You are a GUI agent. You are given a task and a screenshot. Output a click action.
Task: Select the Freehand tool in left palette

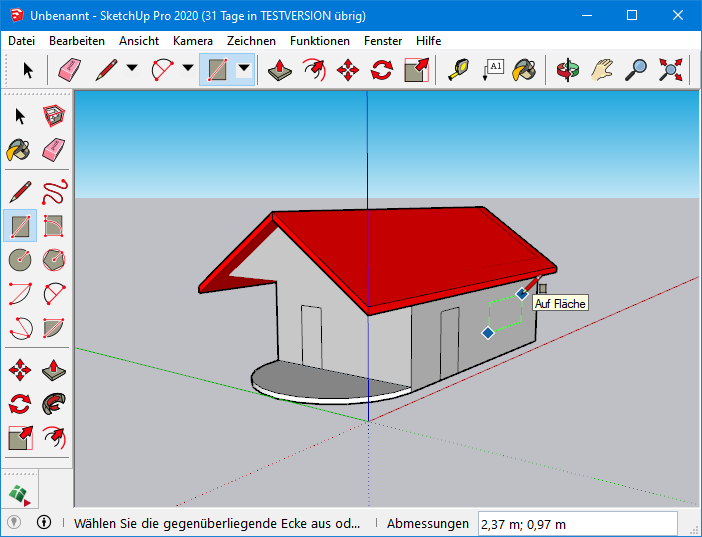(54, 190)
